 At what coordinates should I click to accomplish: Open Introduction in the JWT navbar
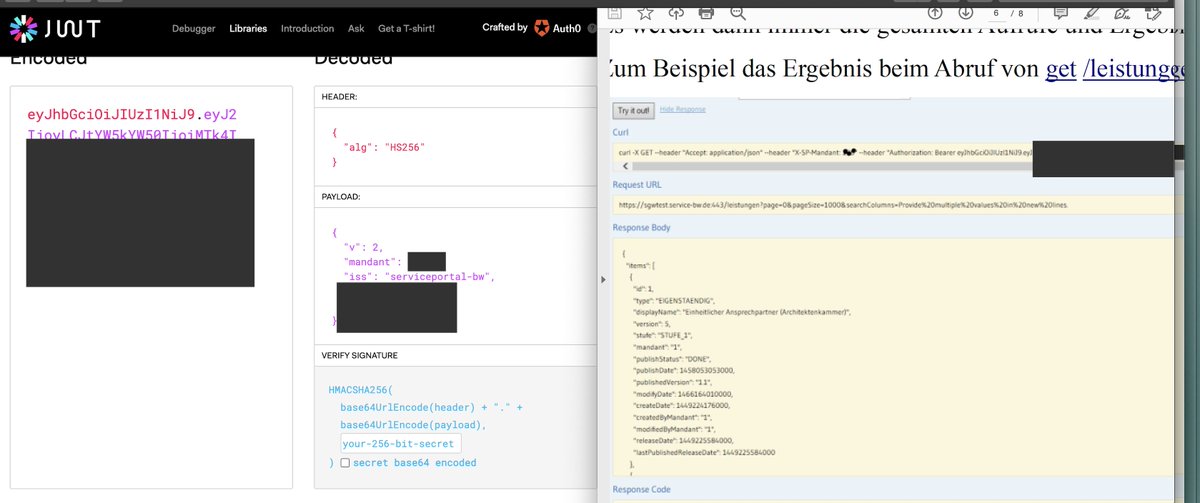click(307, 28)
